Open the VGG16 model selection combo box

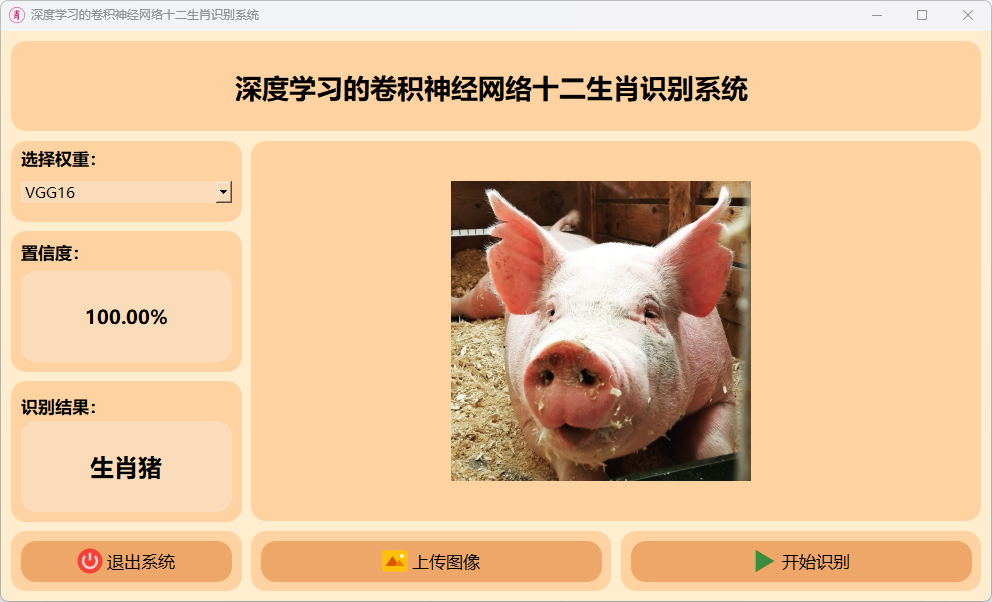click(127, 192)
